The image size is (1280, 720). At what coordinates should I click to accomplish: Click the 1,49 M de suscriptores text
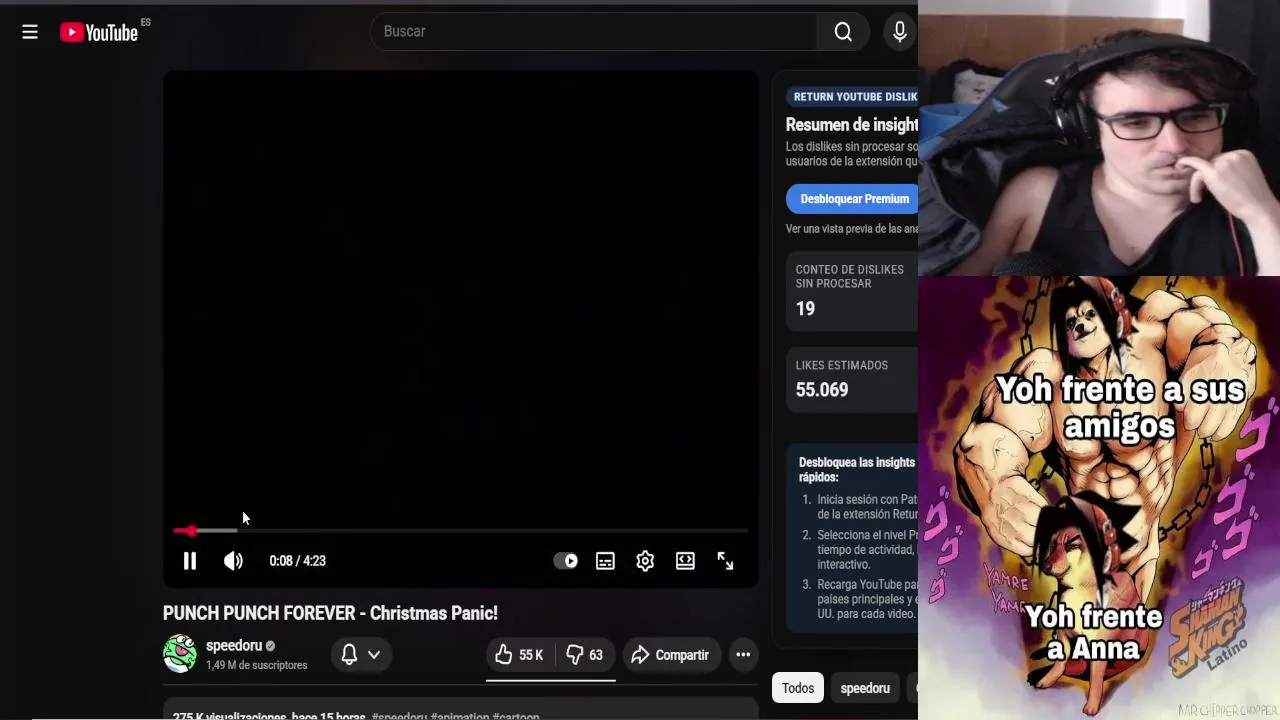point(257,665)
